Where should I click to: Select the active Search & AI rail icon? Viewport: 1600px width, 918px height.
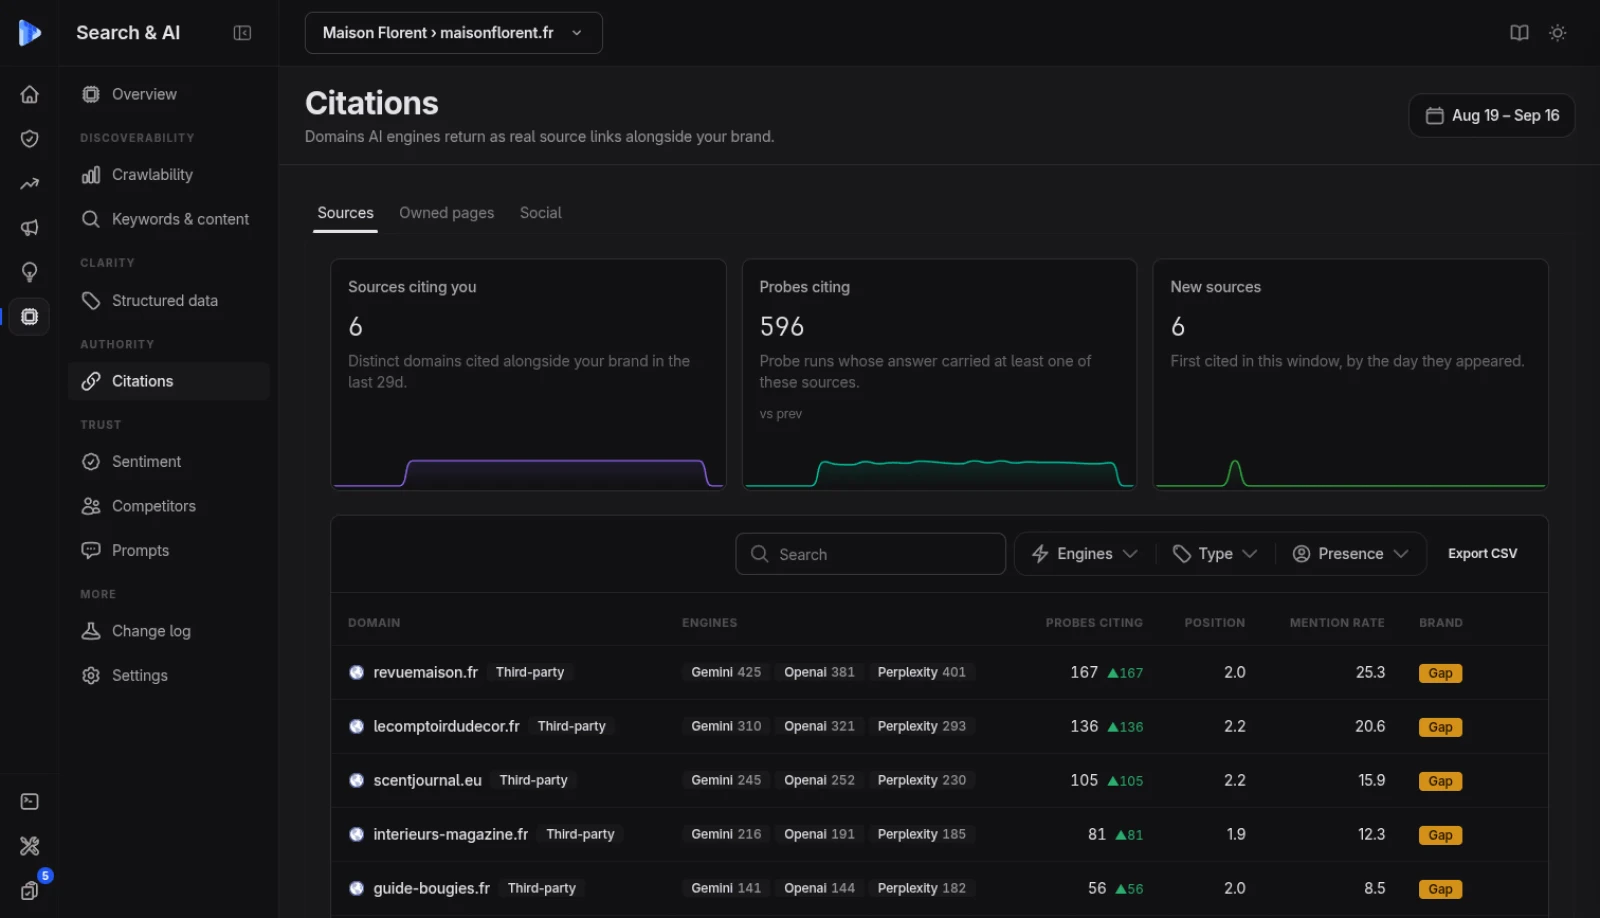click(x=29, y=317)
